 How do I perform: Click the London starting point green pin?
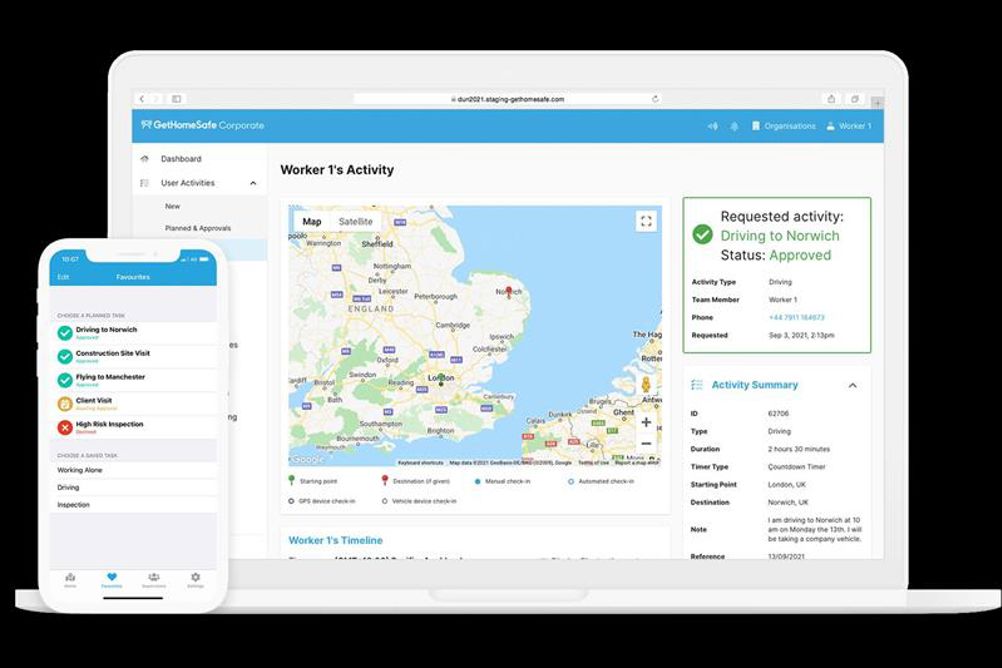click(x=441, y=380)
